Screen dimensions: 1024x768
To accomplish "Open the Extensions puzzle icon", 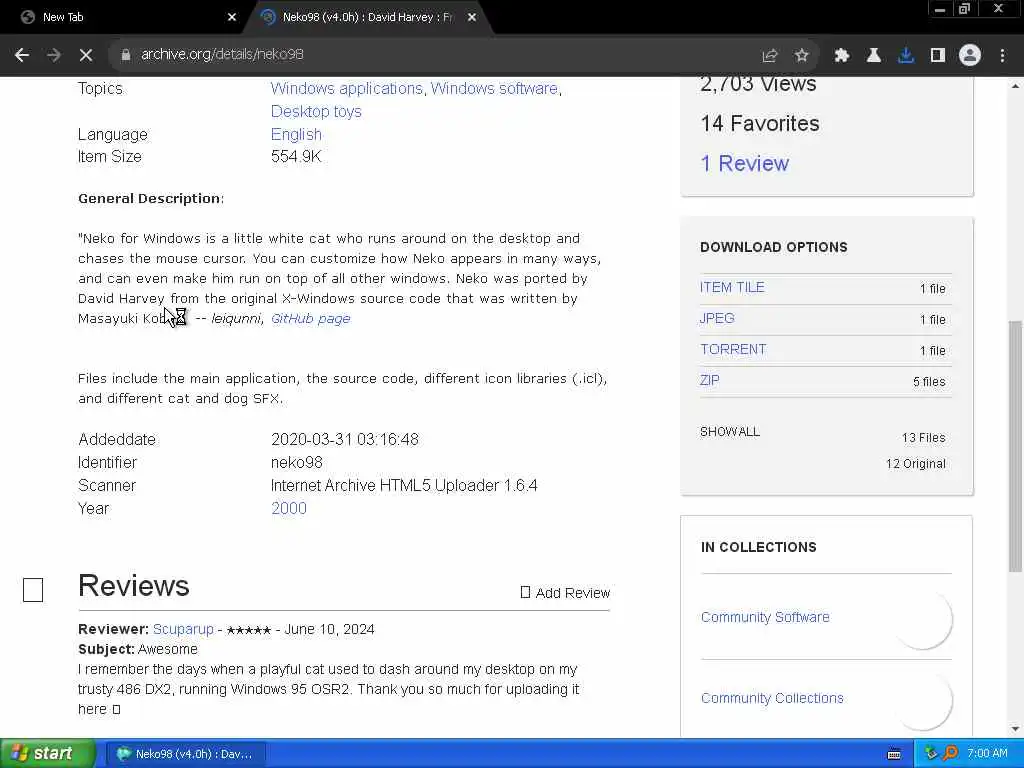I will click(842, 56).
